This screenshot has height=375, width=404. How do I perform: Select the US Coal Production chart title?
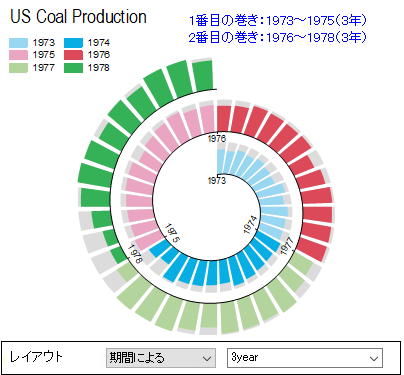[x=78, y=17]
